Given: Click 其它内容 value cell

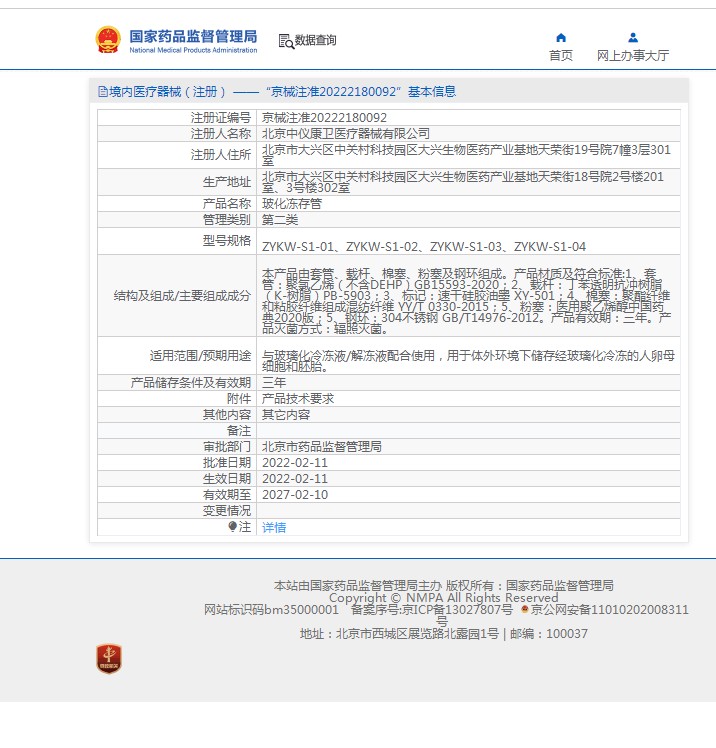Looking at the screenshot, I should tap(286, 415).
